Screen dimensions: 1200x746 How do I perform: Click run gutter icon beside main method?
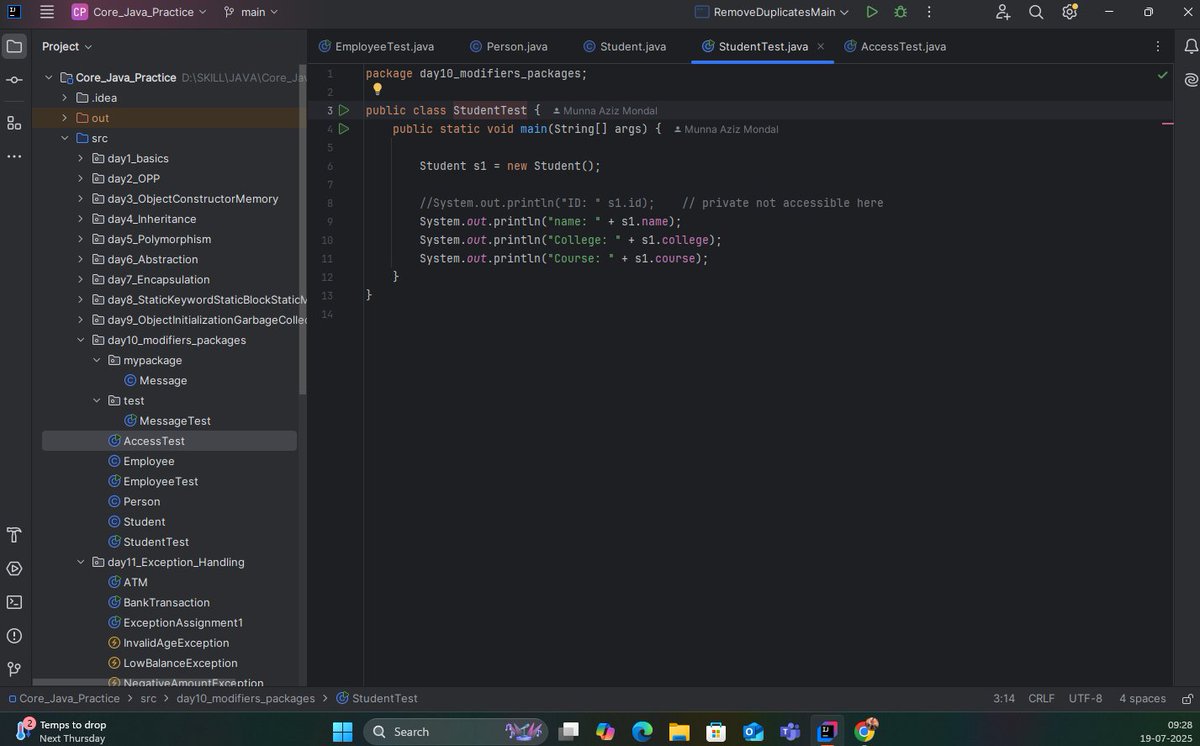(x=344, y=129)
